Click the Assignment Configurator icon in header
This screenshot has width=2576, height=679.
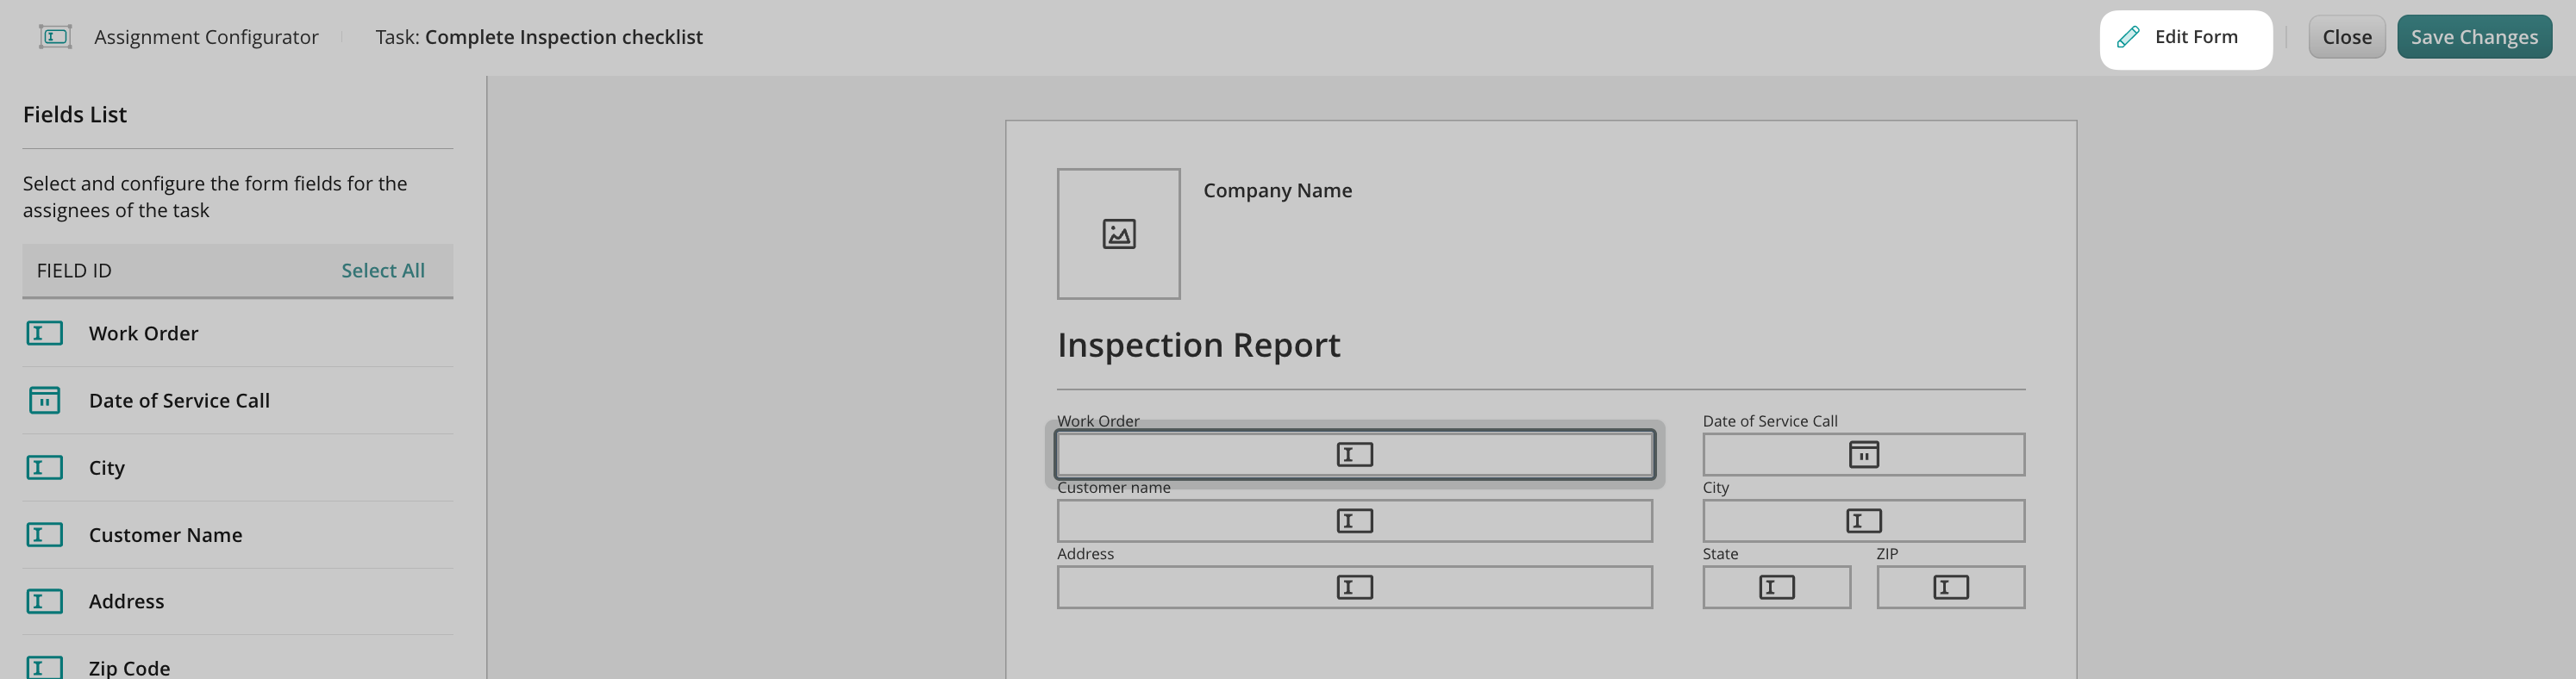[x=55, y=37]
